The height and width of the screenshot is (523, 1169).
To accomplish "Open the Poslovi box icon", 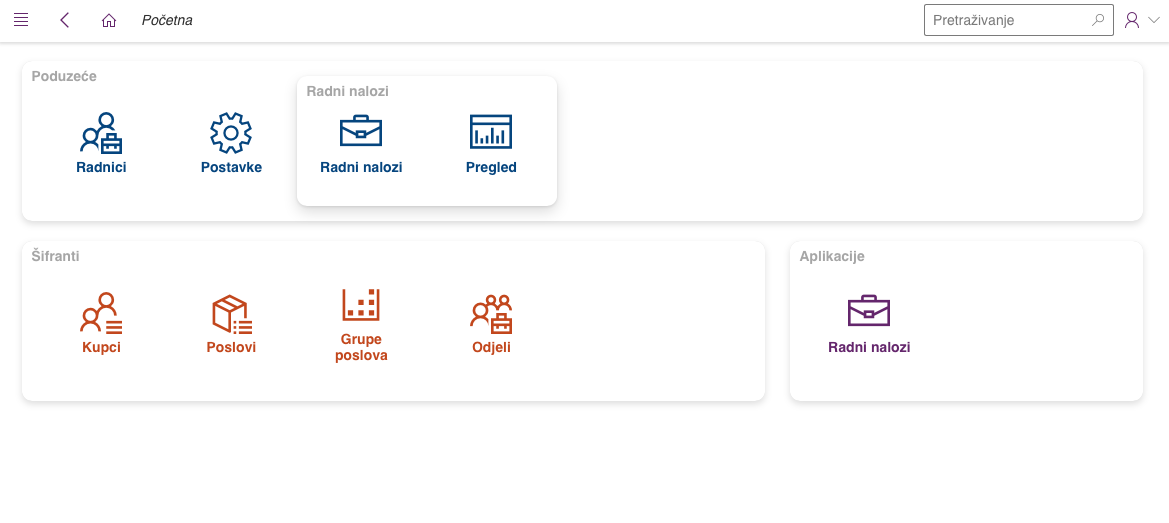I will [231, 313].
